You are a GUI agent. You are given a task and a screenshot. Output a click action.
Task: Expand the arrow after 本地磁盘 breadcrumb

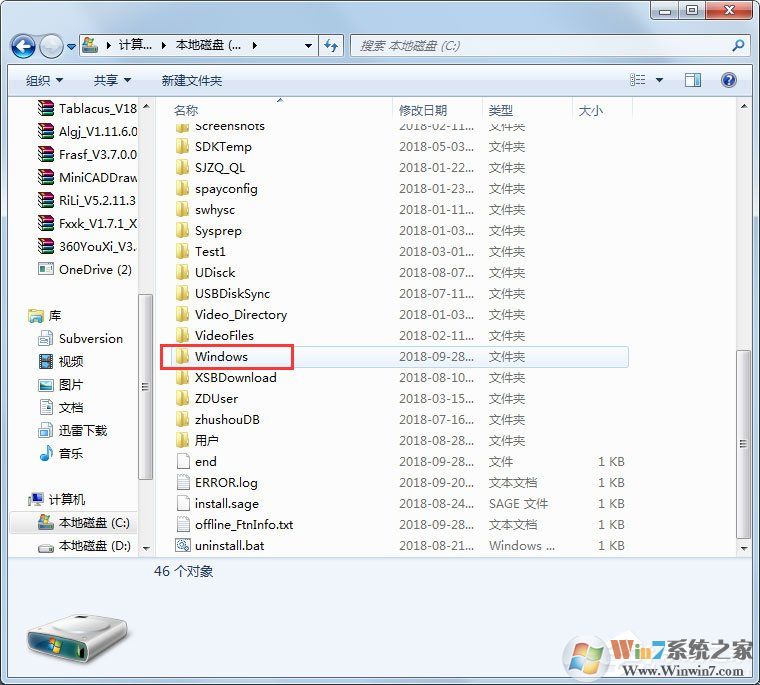click(x=254, y=46)
